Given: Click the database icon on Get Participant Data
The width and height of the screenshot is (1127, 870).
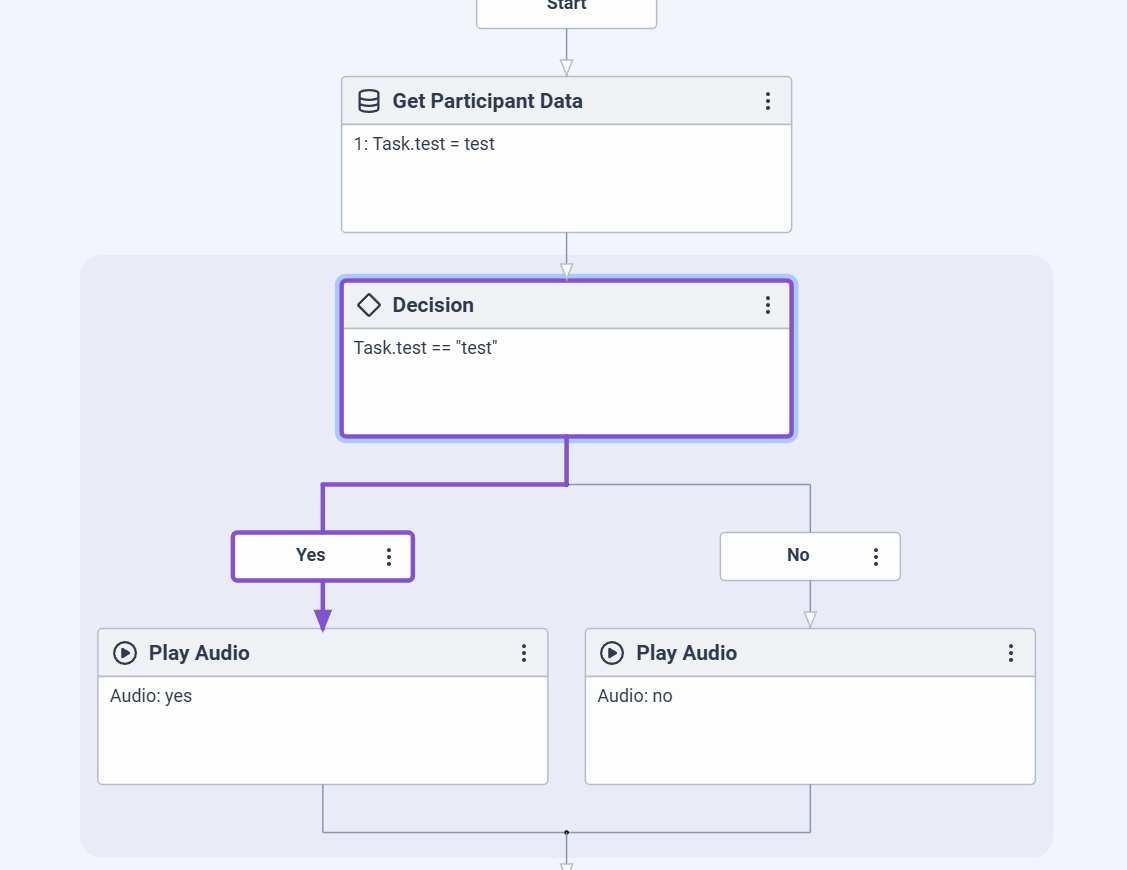Looking at the screenshot, I should click(369, 101).
